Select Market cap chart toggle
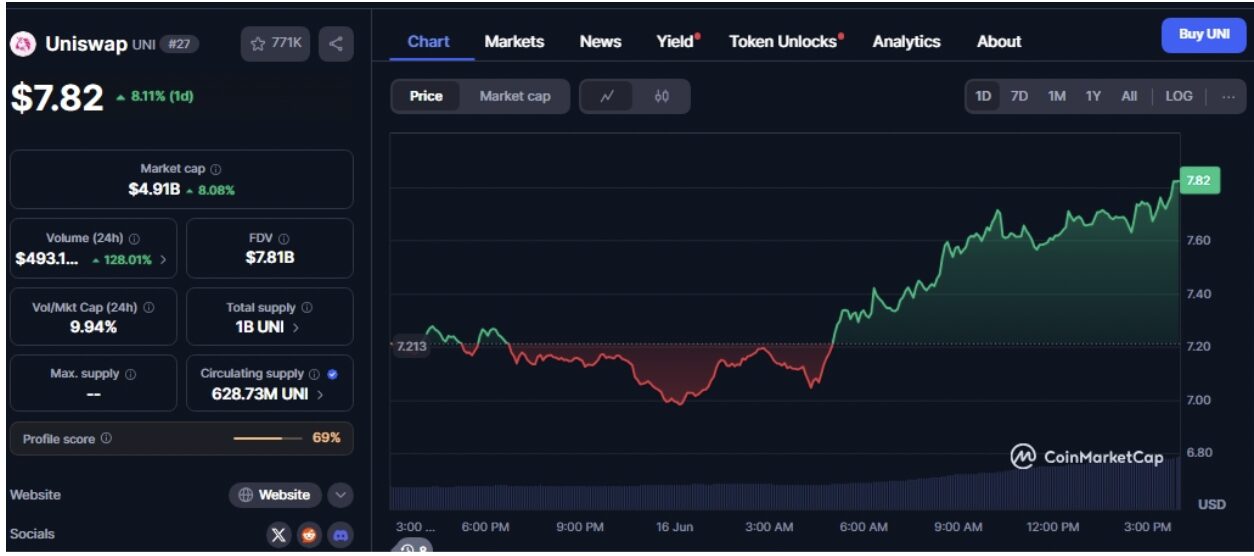This screenshot has width=1254, height=556. click(x=515, y=96)
